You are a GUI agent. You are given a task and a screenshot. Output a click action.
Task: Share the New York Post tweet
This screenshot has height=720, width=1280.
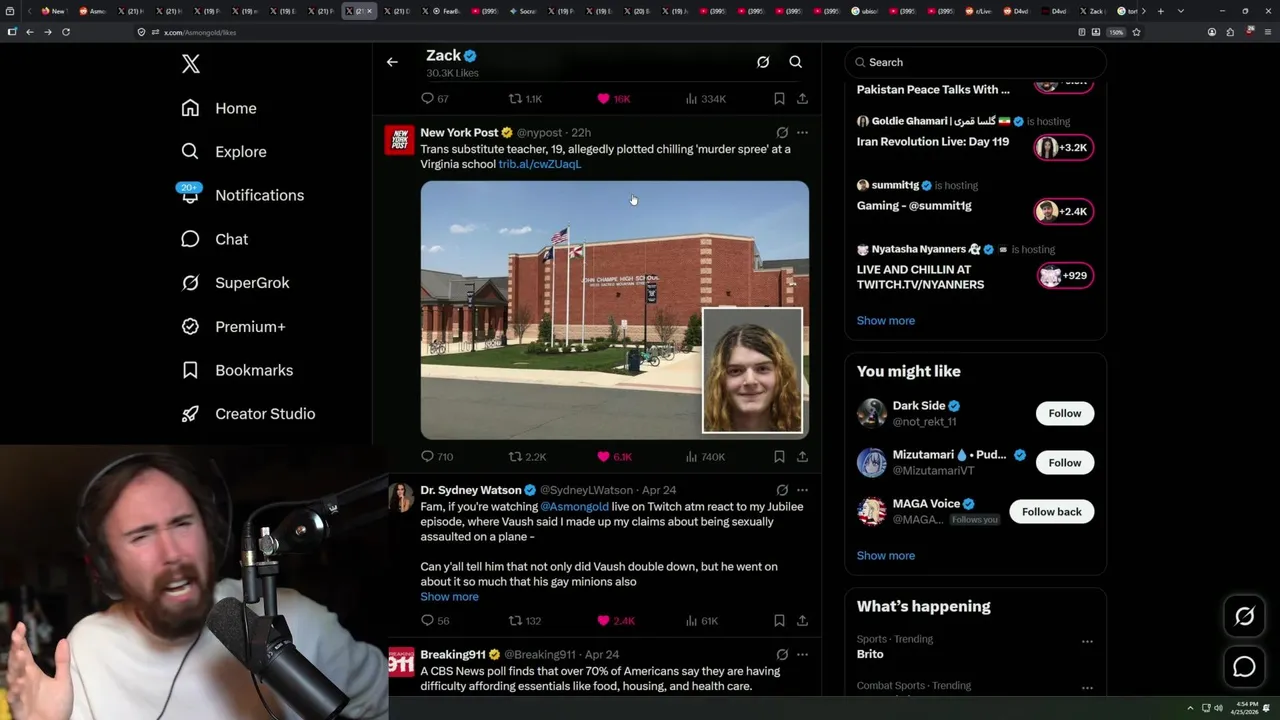[802, 457]
